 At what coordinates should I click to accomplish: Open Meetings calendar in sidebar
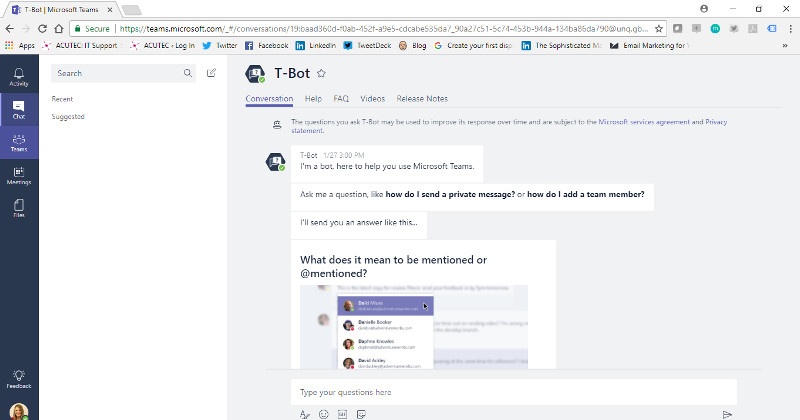coord(19,176)
